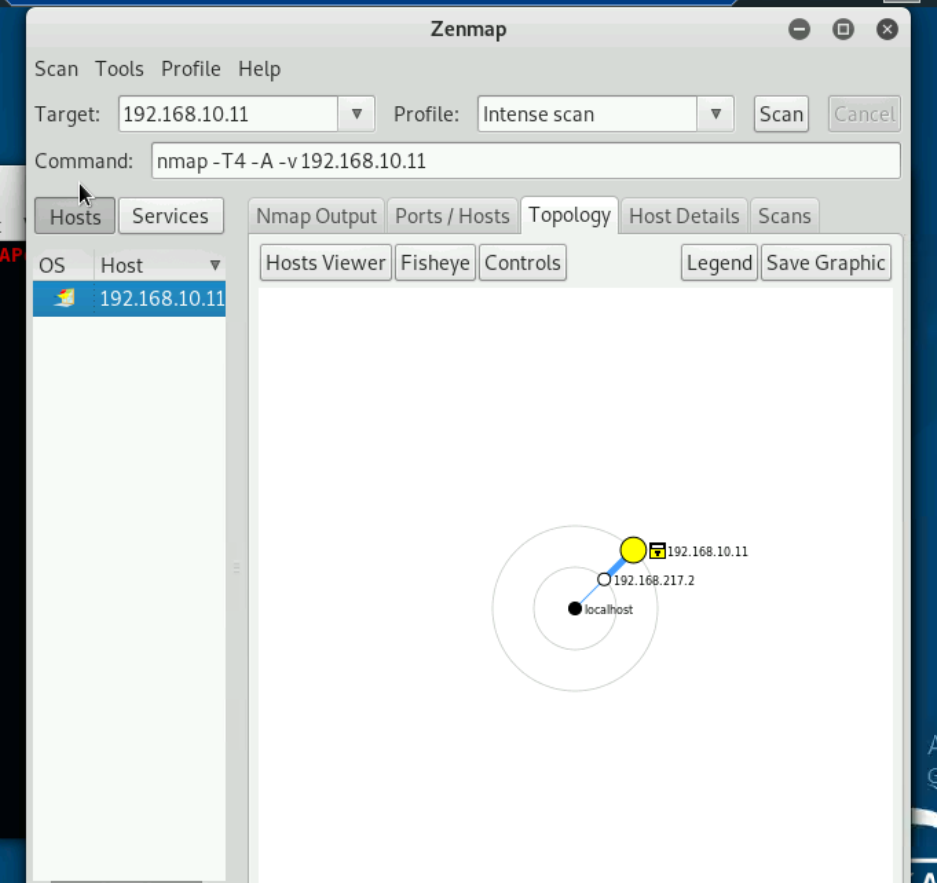Click the Scan button
The height and width of the screenshot is (883, 937).
[781, 114]
